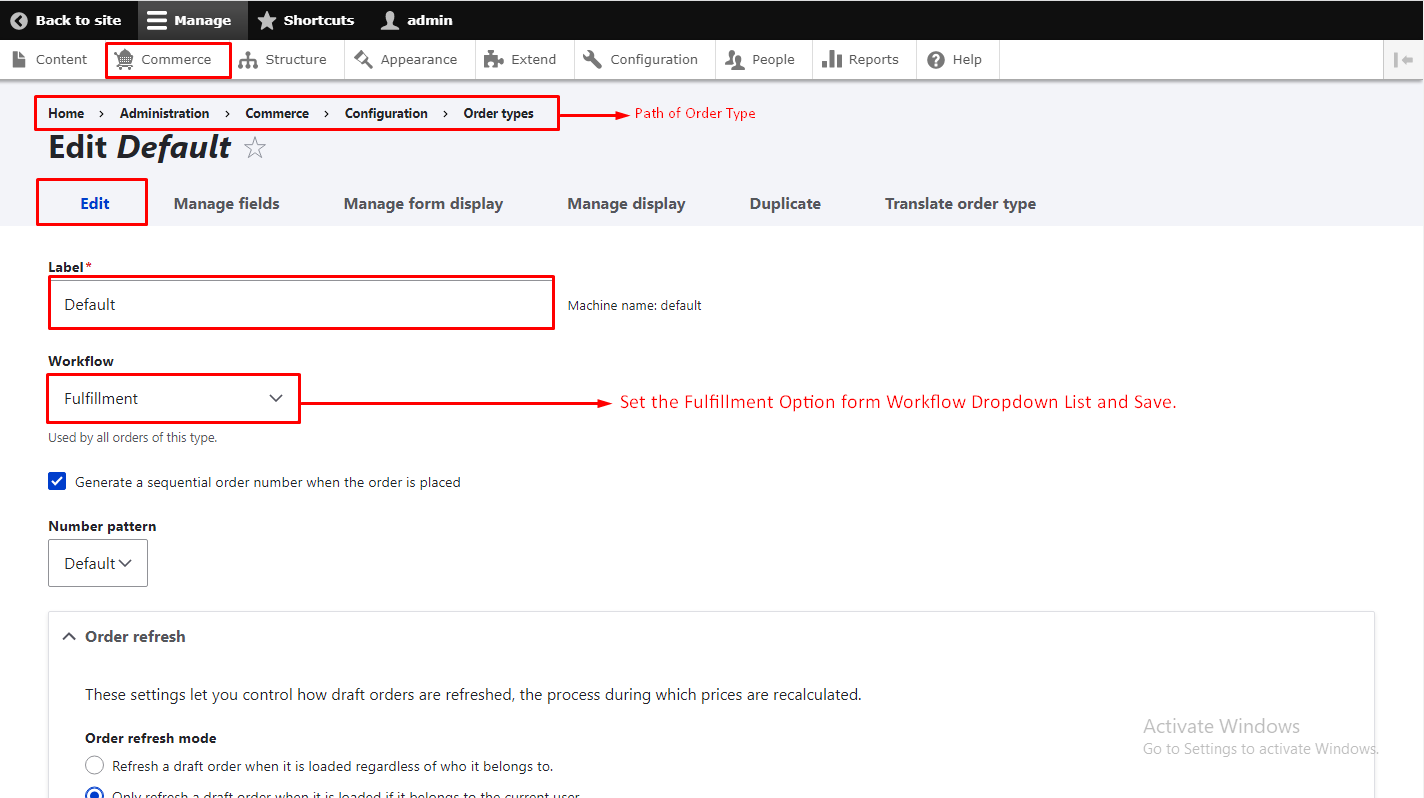
Task: Switch to the Manage fields tab
Action: 226,204
